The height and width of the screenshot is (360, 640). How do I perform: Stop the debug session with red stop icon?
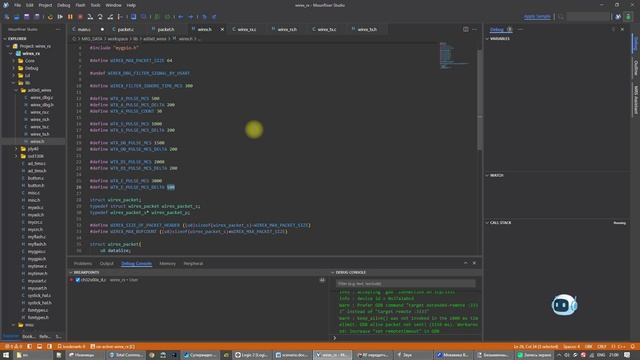(x=80, y=17)
